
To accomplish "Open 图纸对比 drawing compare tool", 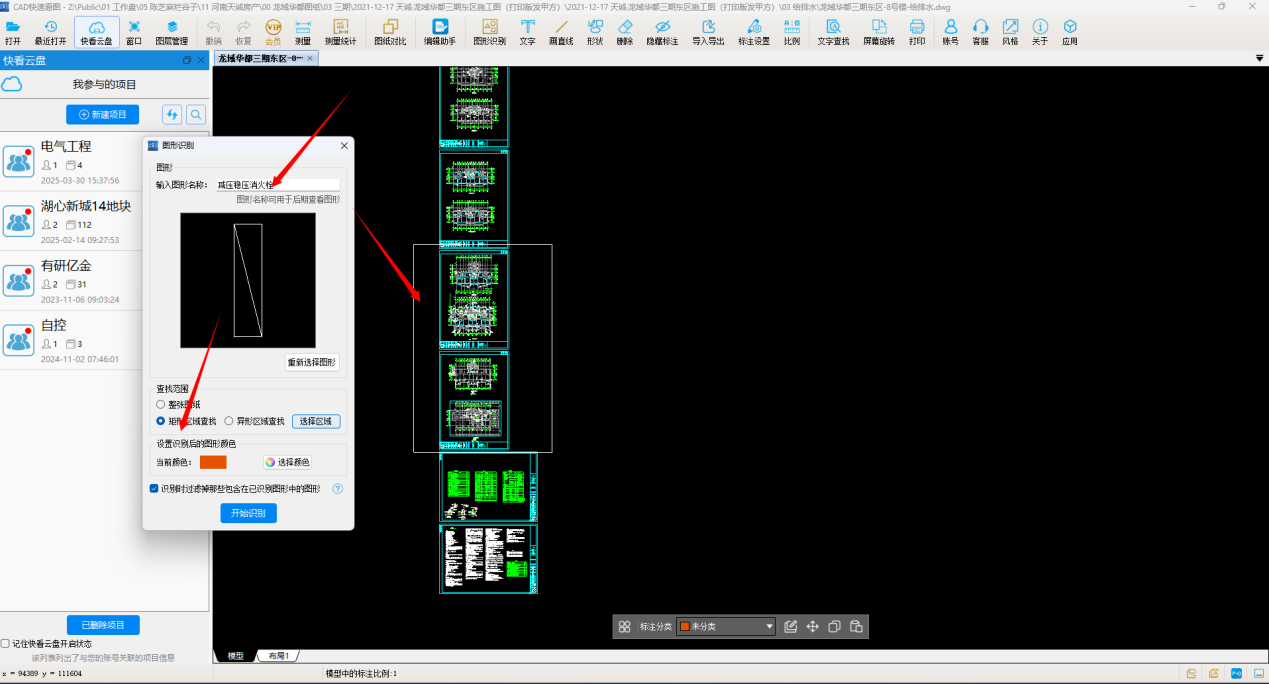I will pos(390,32).
